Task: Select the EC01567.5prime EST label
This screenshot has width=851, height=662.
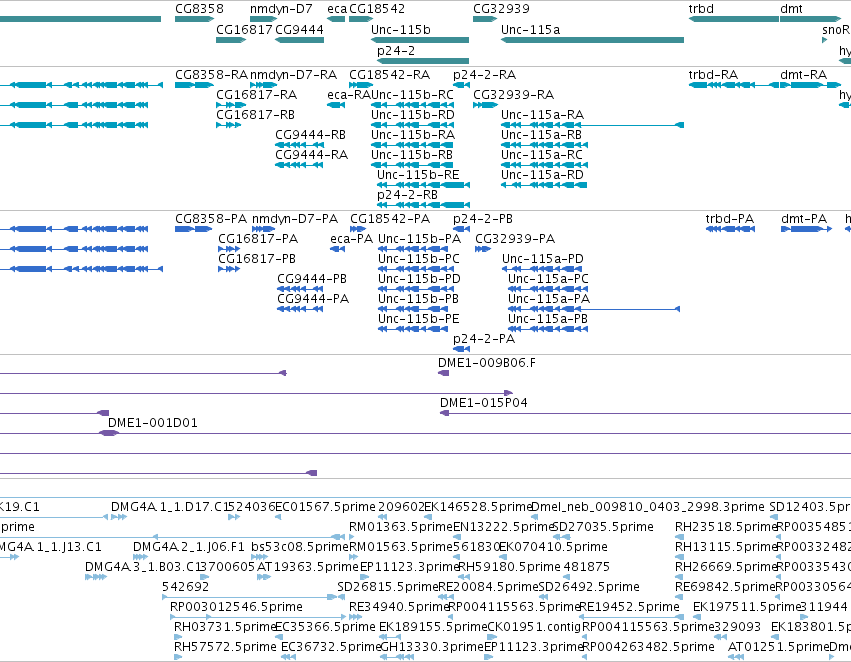Action: [326, 507]
